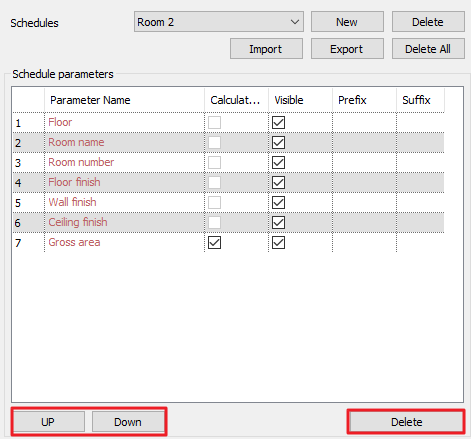This screenshot has width=471, height=439.
Task: Move parameter up with UP button
Action: tap(48, 422)
